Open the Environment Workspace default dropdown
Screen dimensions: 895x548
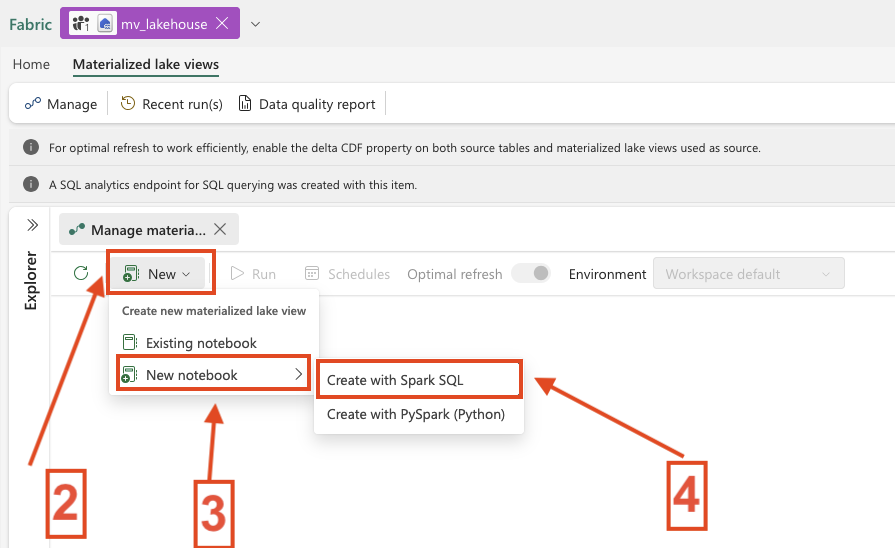point(748,274)
